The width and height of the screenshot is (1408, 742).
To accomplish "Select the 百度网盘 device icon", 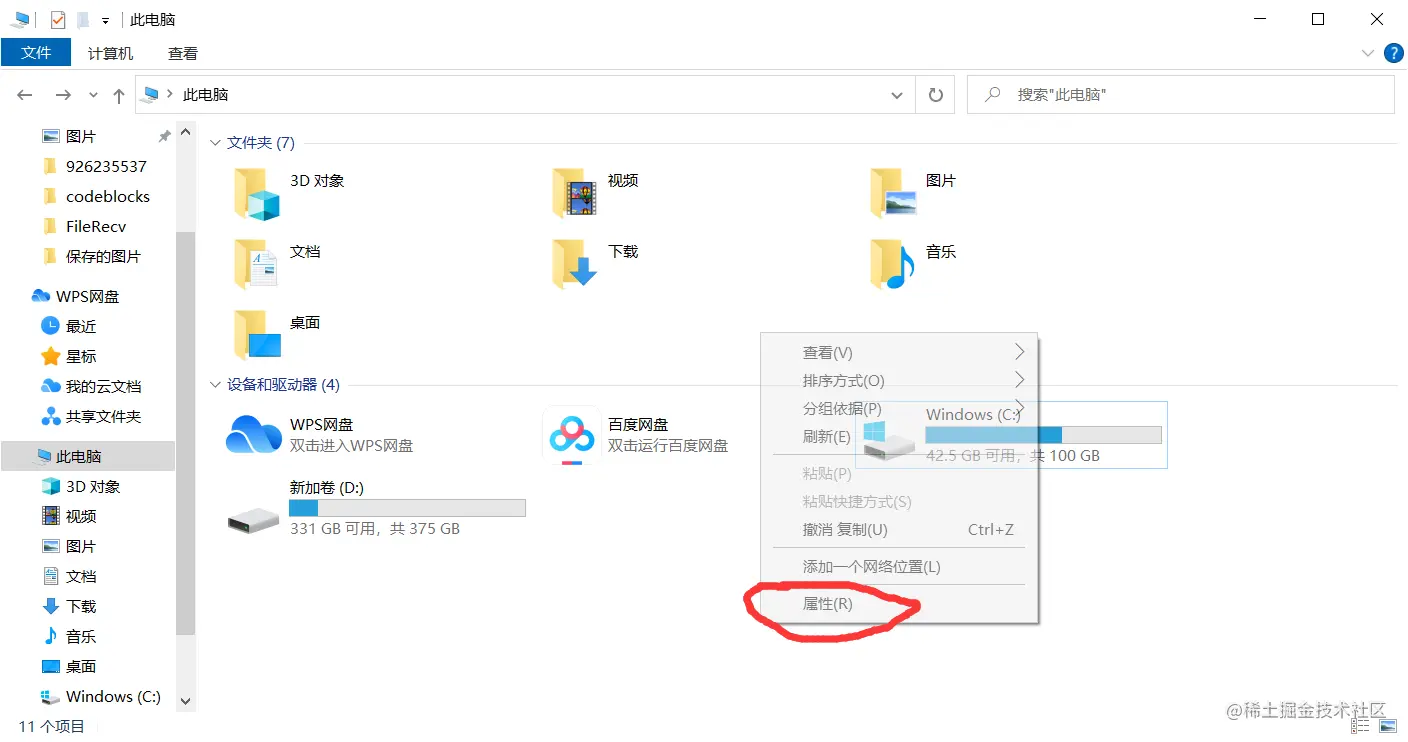I will (x=571, y=435).
